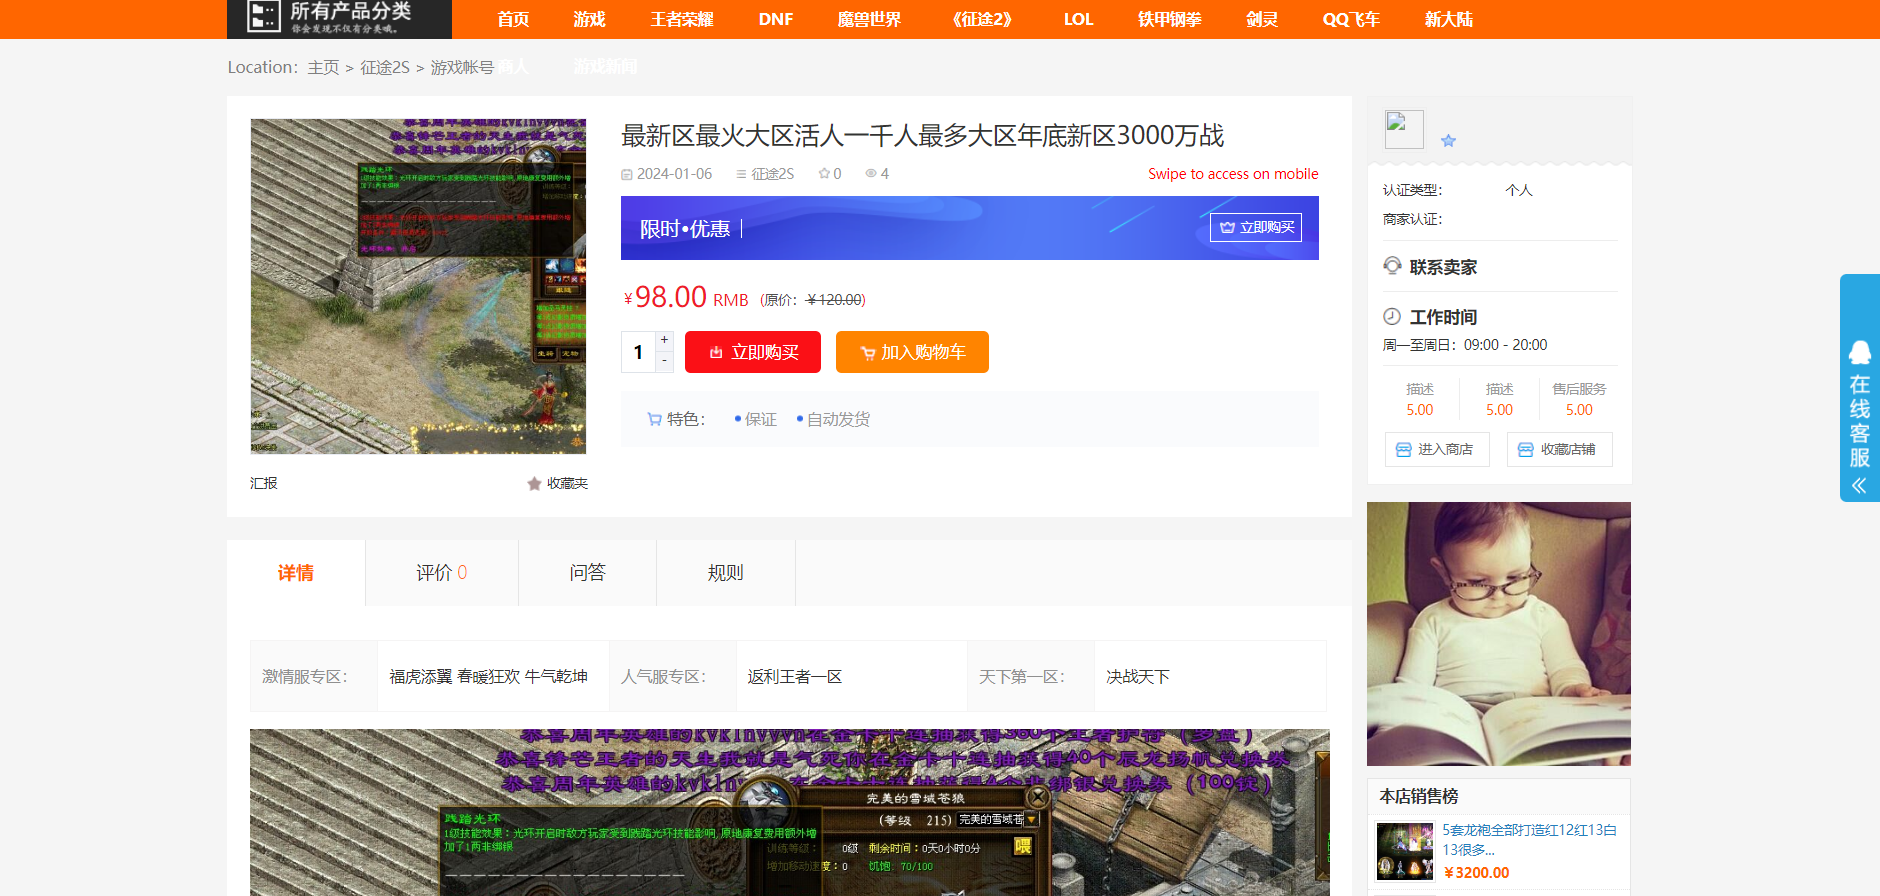Image resolution: width=1880 pixels, height=896 pixels.
Task: Click the orange 加入购物车 button
Action: tap(912, 352)
